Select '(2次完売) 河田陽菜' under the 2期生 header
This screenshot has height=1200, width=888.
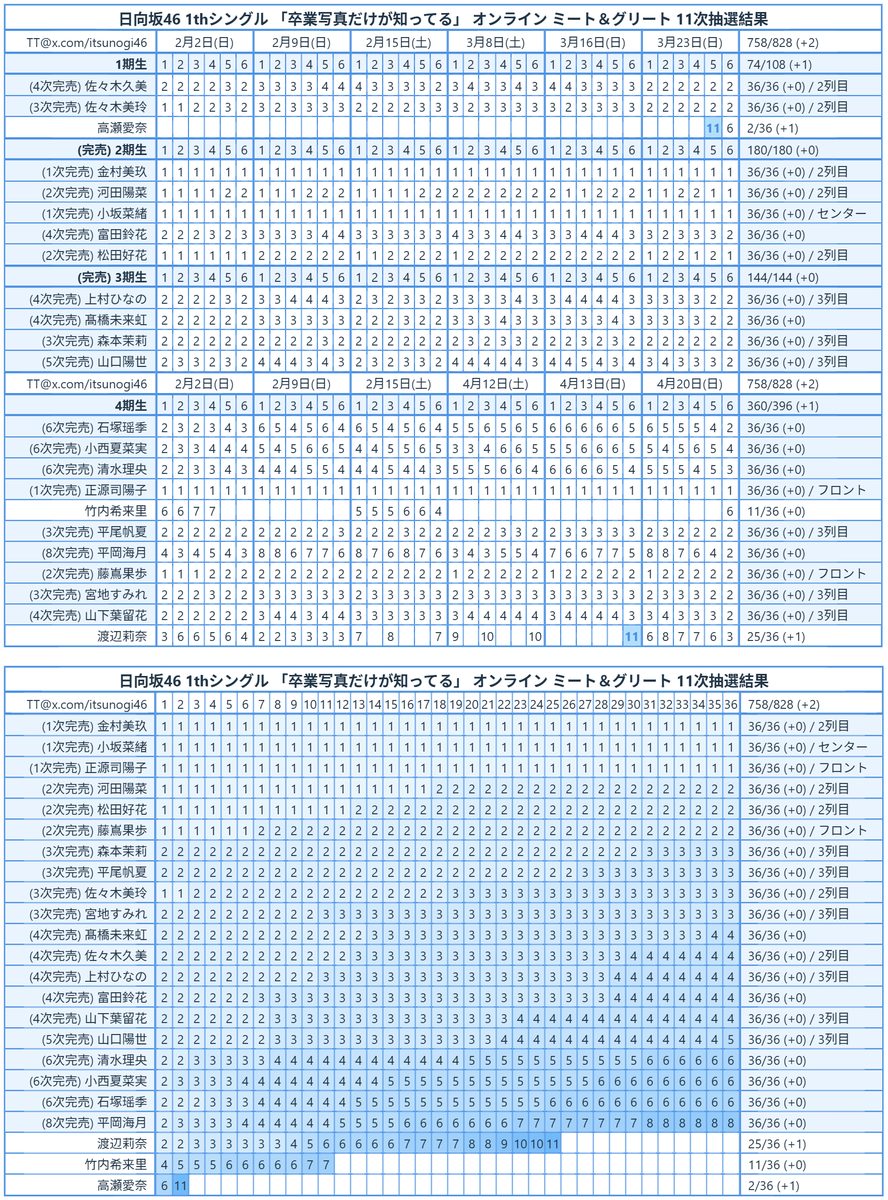(94, 192)
